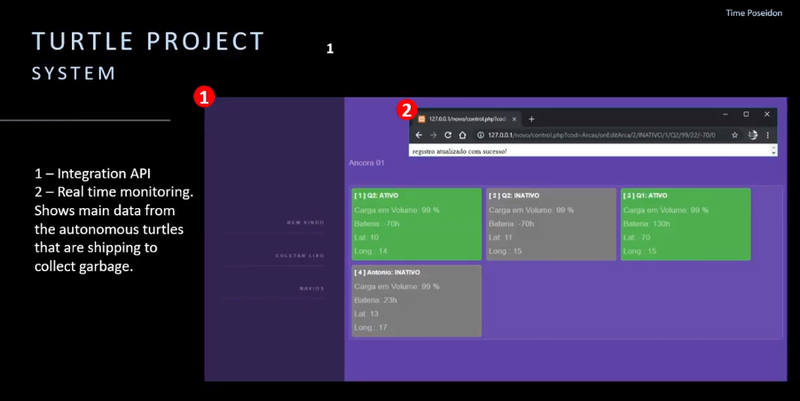Open the NAVIOS sidebar menu item

tap(311, 288)
